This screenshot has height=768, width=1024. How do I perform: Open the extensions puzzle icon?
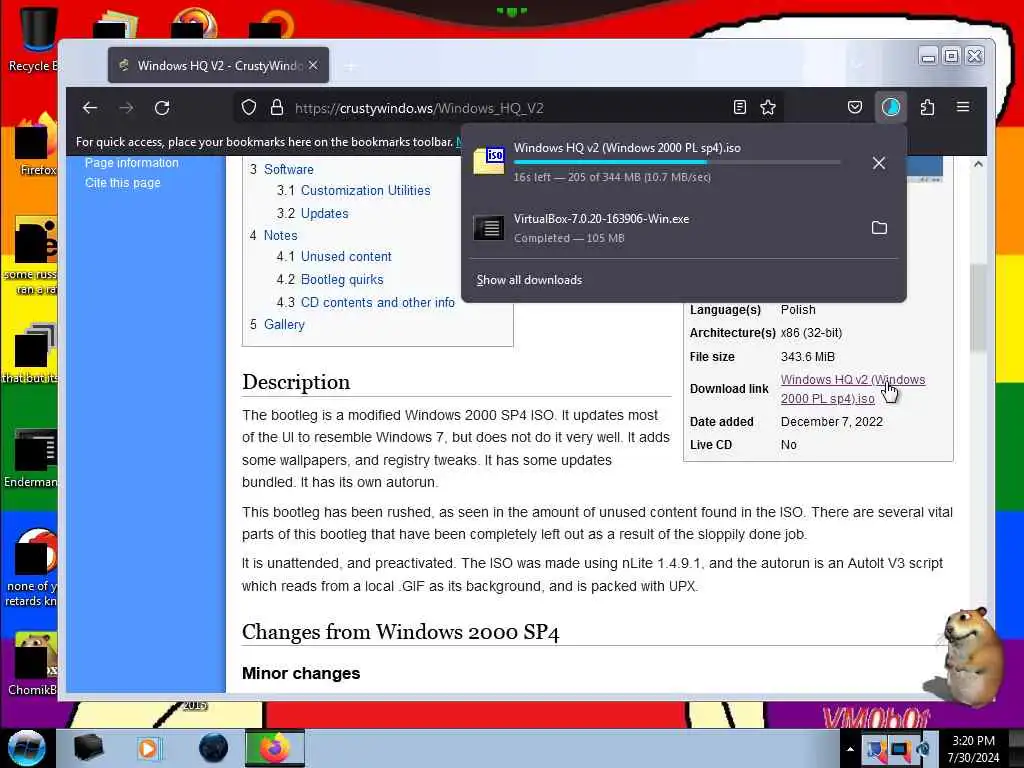[927, 108]
